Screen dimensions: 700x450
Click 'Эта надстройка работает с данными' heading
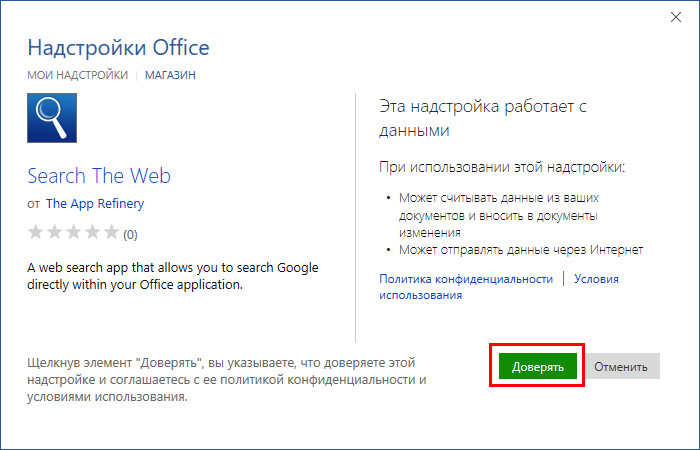[x=483, y=118]
